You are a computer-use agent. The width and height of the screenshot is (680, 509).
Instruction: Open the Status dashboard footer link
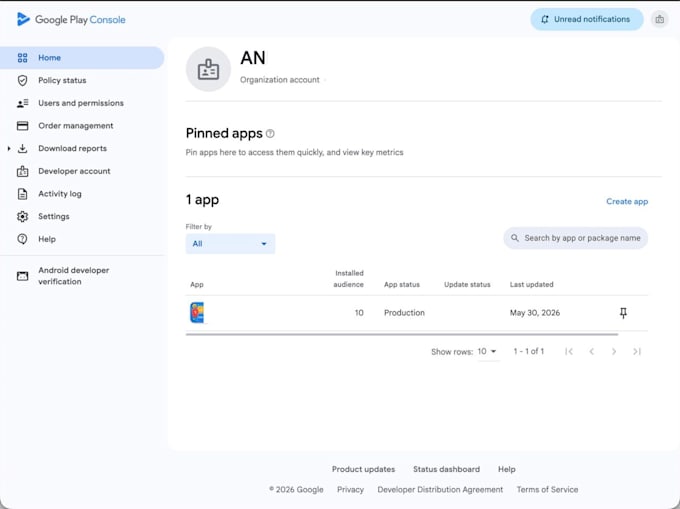click(x=446, y=469)
